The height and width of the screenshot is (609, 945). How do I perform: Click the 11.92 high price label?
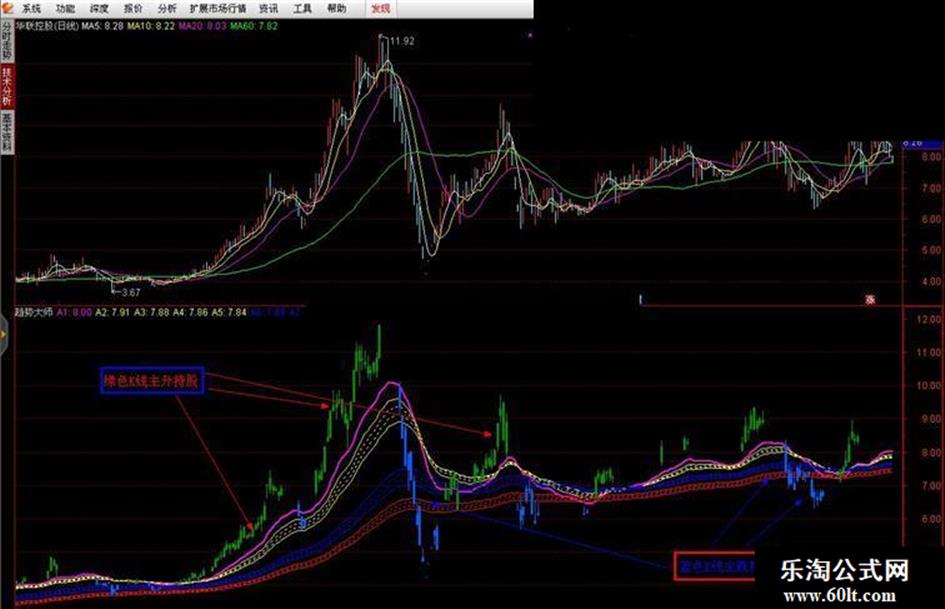(402, 42)
